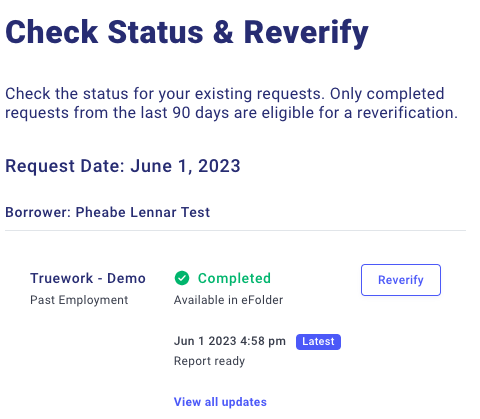The image size is (480, 419).
Task: Click the Completed status text
Action: (234, 278)
